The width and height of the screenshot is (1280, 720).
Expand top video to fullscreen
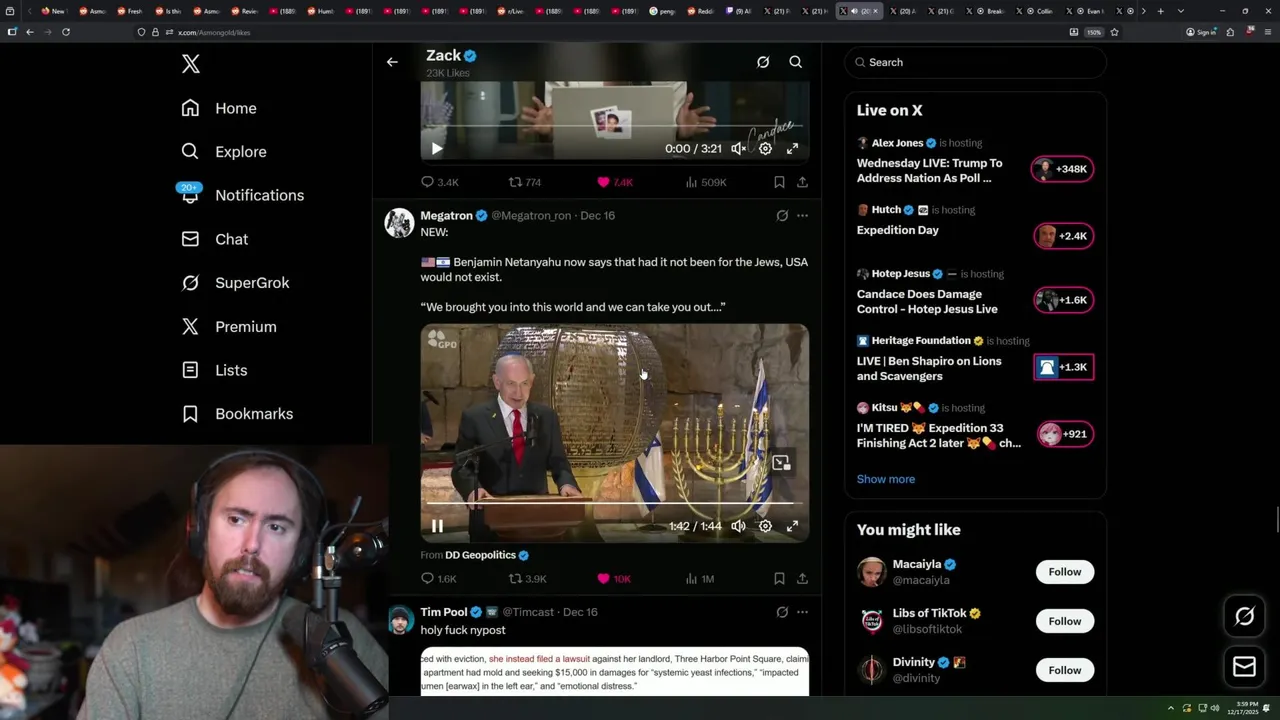pos(792,148)
